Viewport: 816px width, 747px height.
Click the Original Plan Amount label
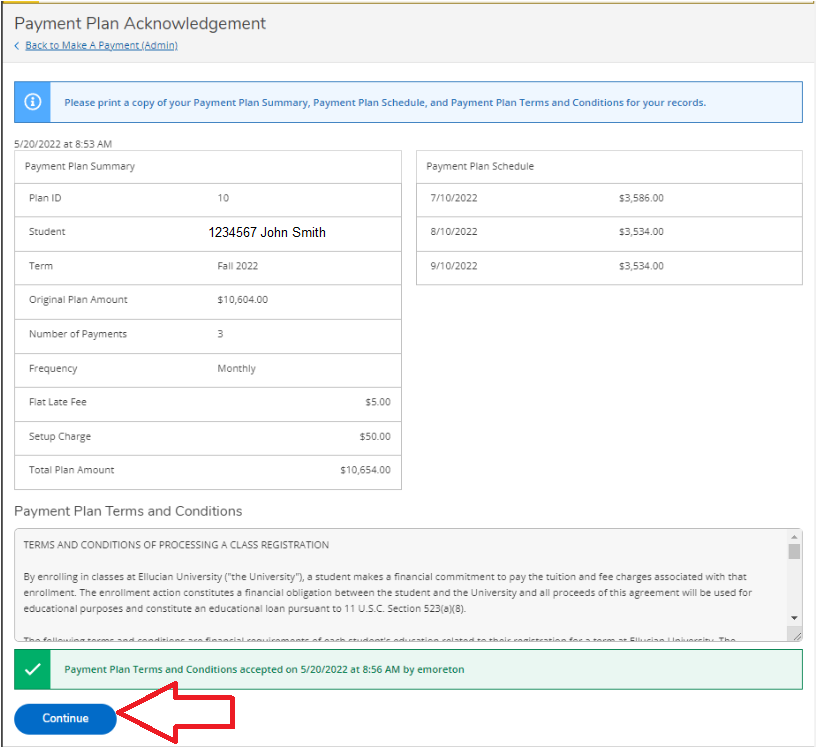(x=78, y=300)
